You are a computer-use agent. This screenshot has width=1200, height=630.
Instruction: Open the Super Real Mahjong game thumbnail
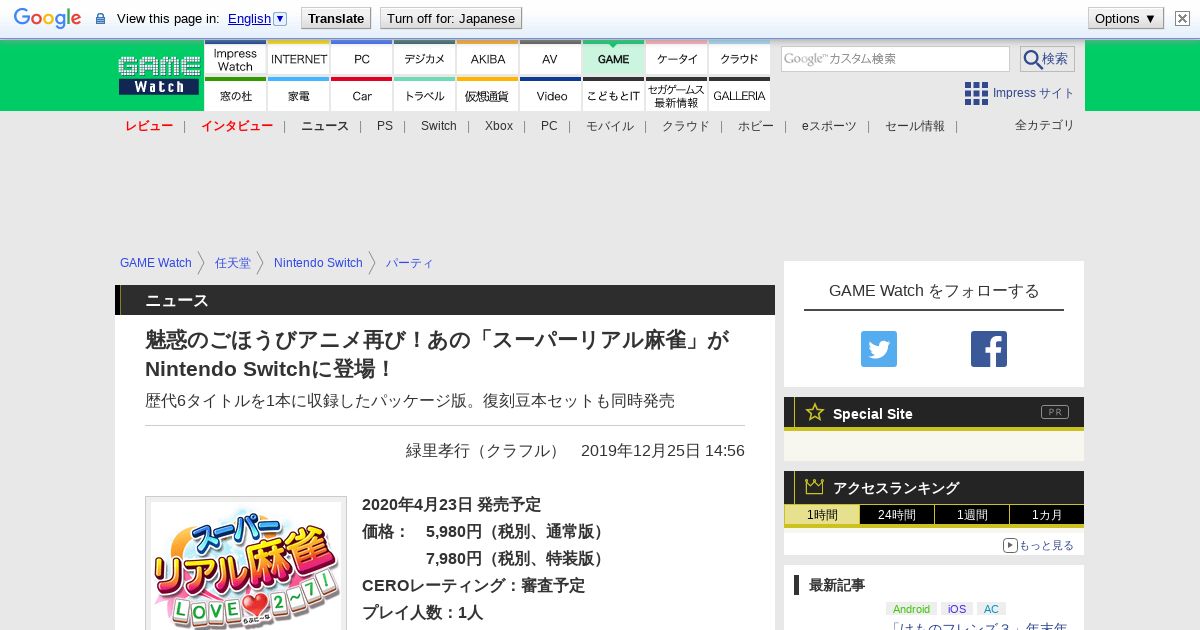(x=246, y=563)
